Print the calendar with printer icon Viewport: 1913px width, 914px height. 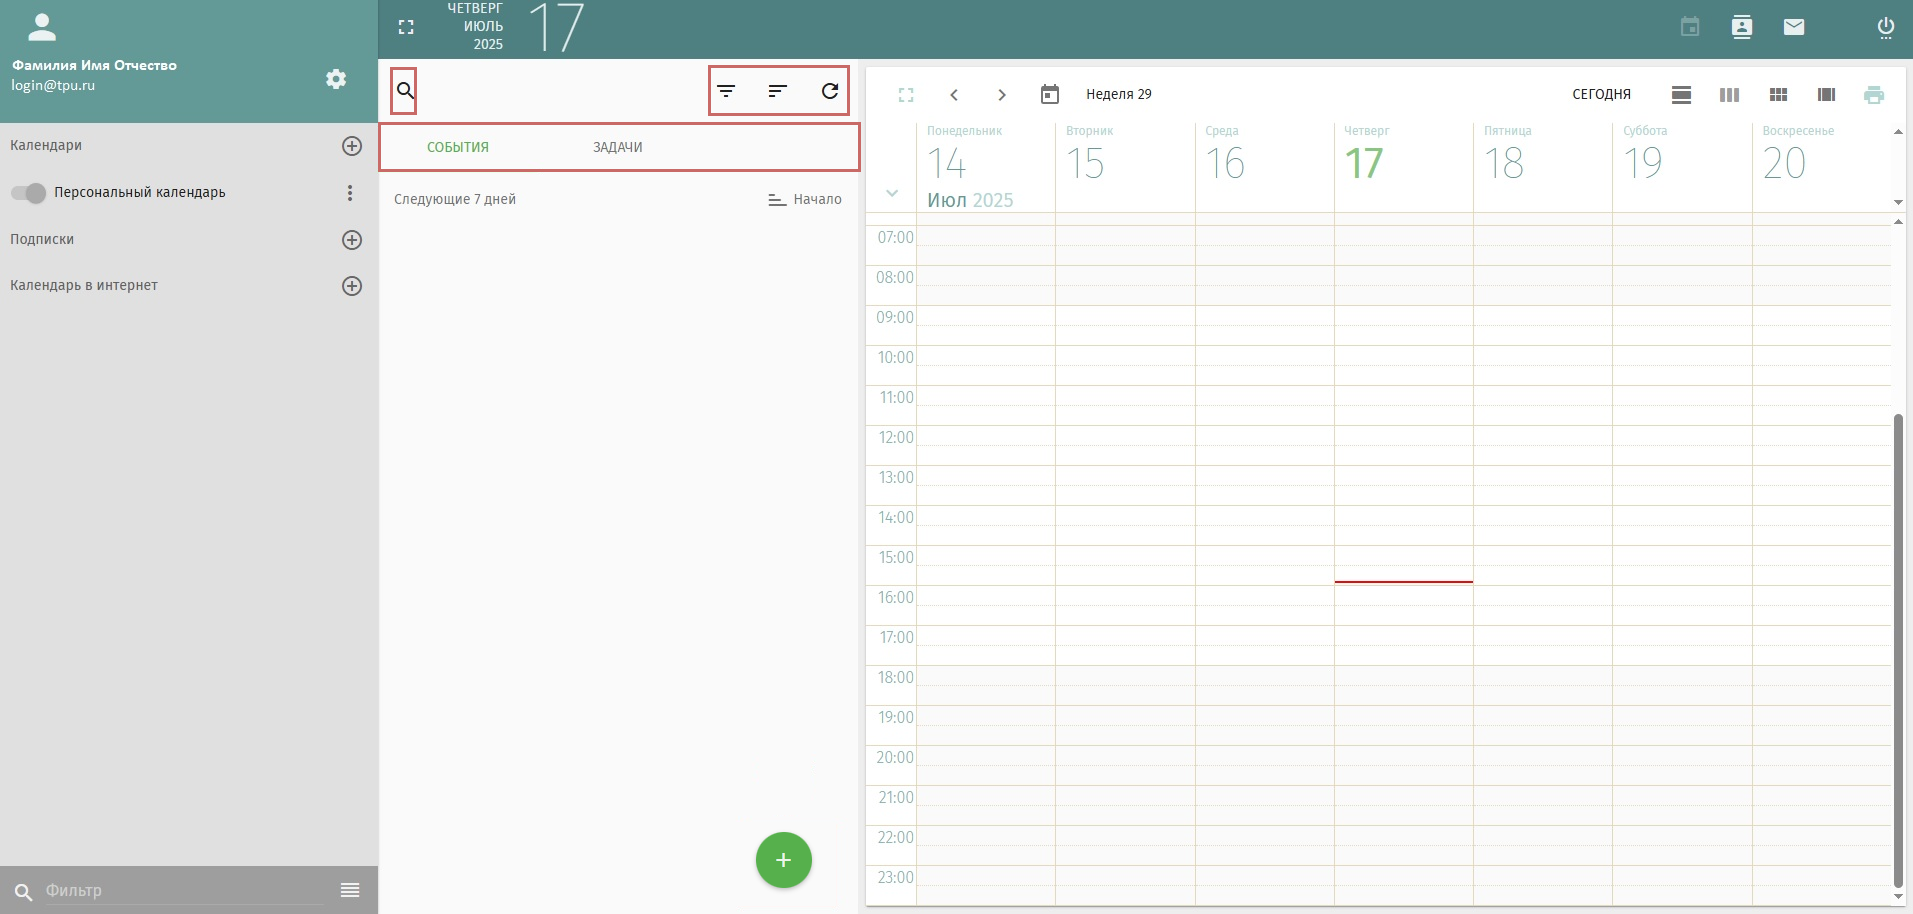tap(1874, 95)
